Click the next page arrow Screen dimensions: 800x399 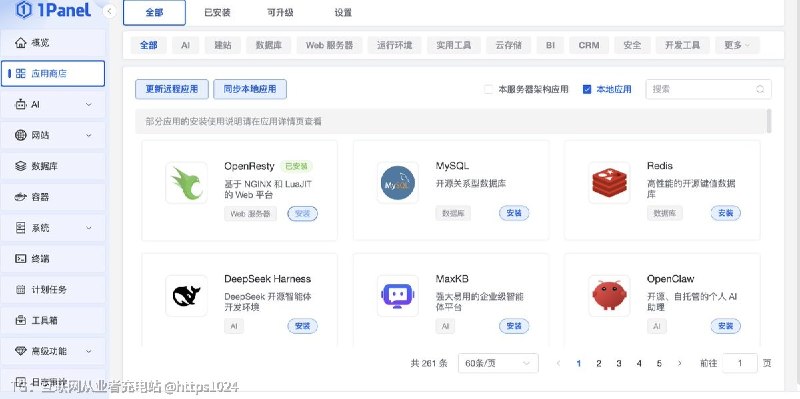[x=680, y=363]
